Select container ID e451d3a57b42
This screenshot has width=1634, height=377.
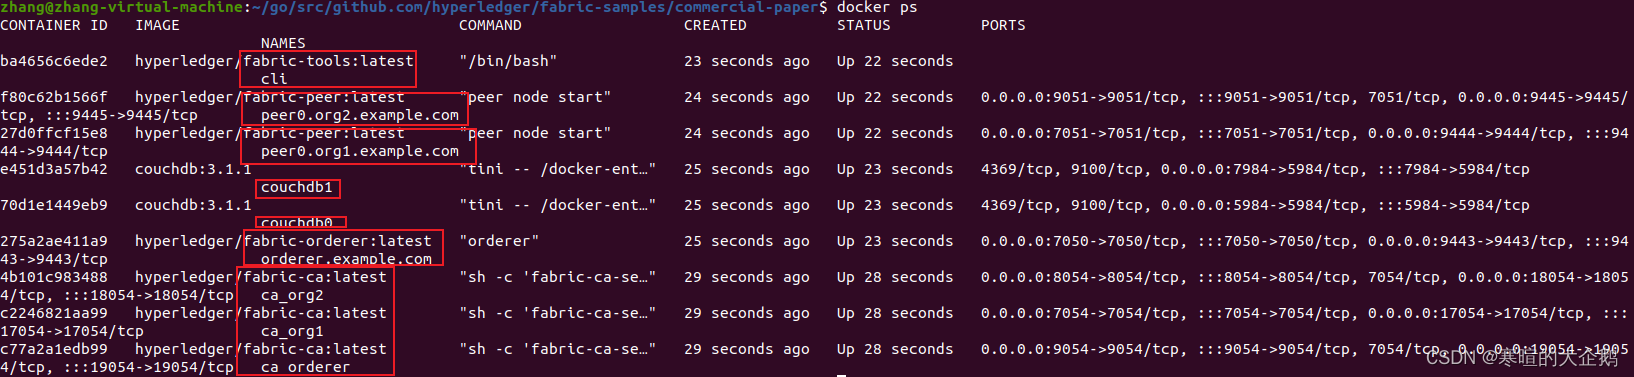54,169
